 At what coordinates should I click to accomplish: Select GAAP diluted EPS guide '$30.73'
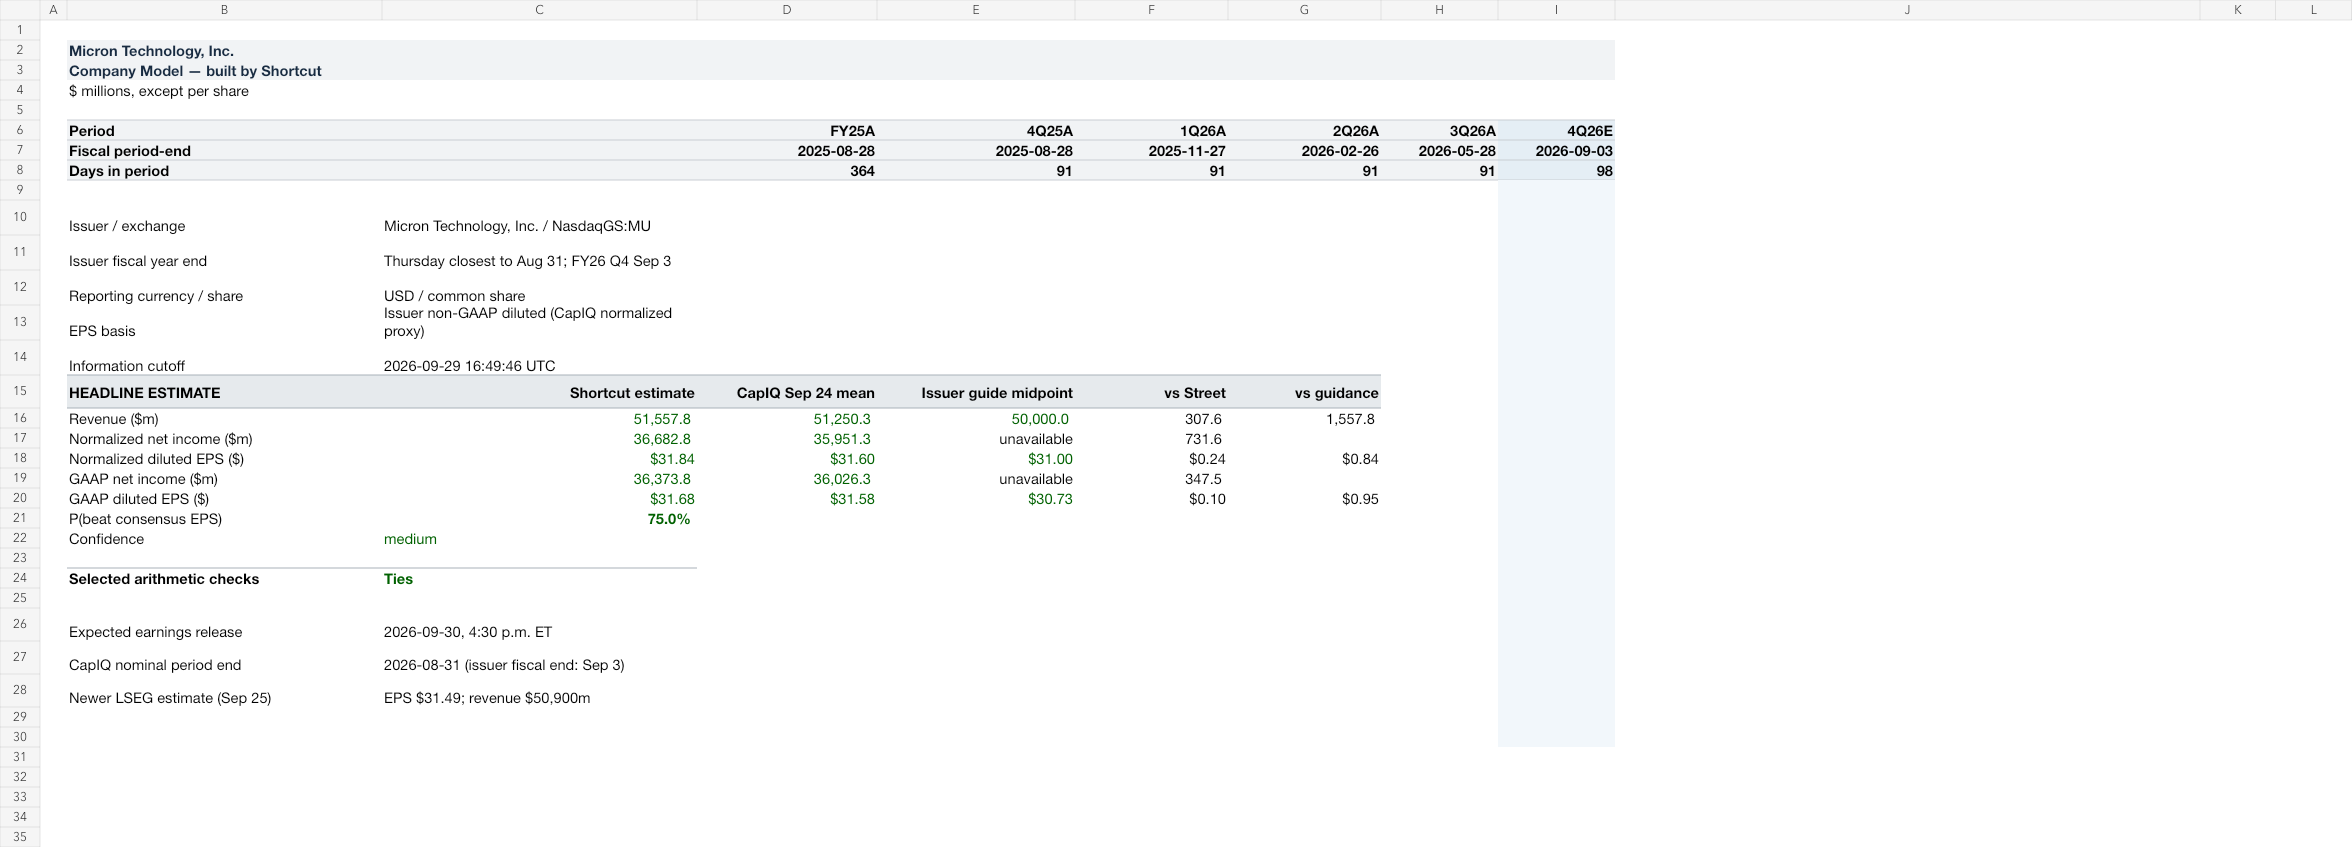pyautogui.click(x=976, y=499)
